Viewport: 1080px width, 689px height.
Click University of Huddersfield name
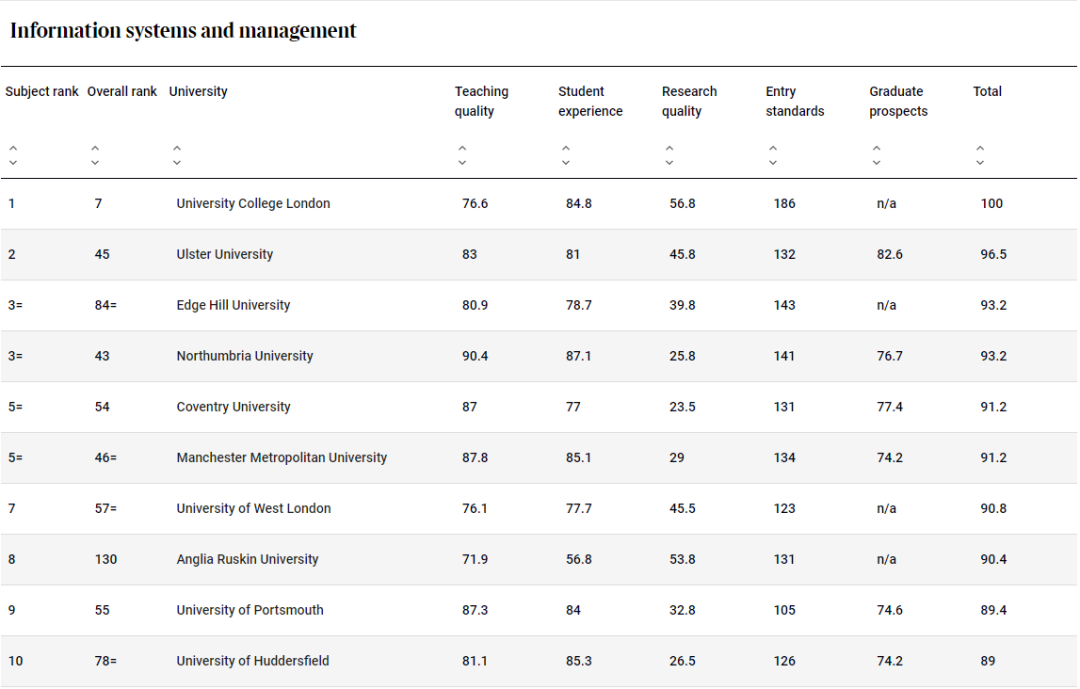click(x=252, y=661)
